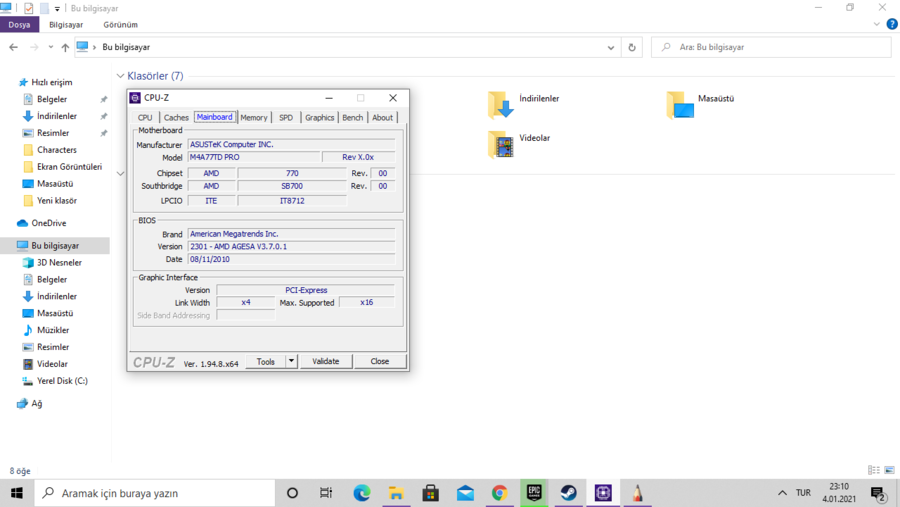Expand the Tools dropdown arrow in CPU-Z
The height and width of the screenshot is (507, 900).
pyautogui.click(x=292, y=361)
